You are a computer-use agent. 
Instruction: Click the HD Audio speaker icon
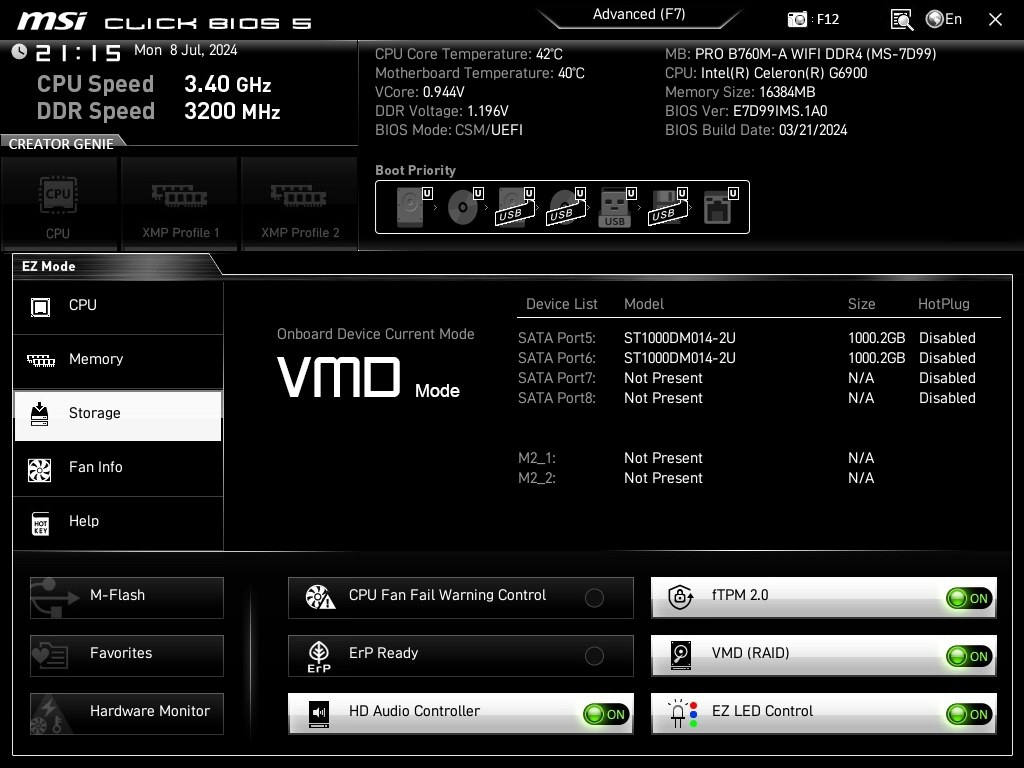(319, 714)
